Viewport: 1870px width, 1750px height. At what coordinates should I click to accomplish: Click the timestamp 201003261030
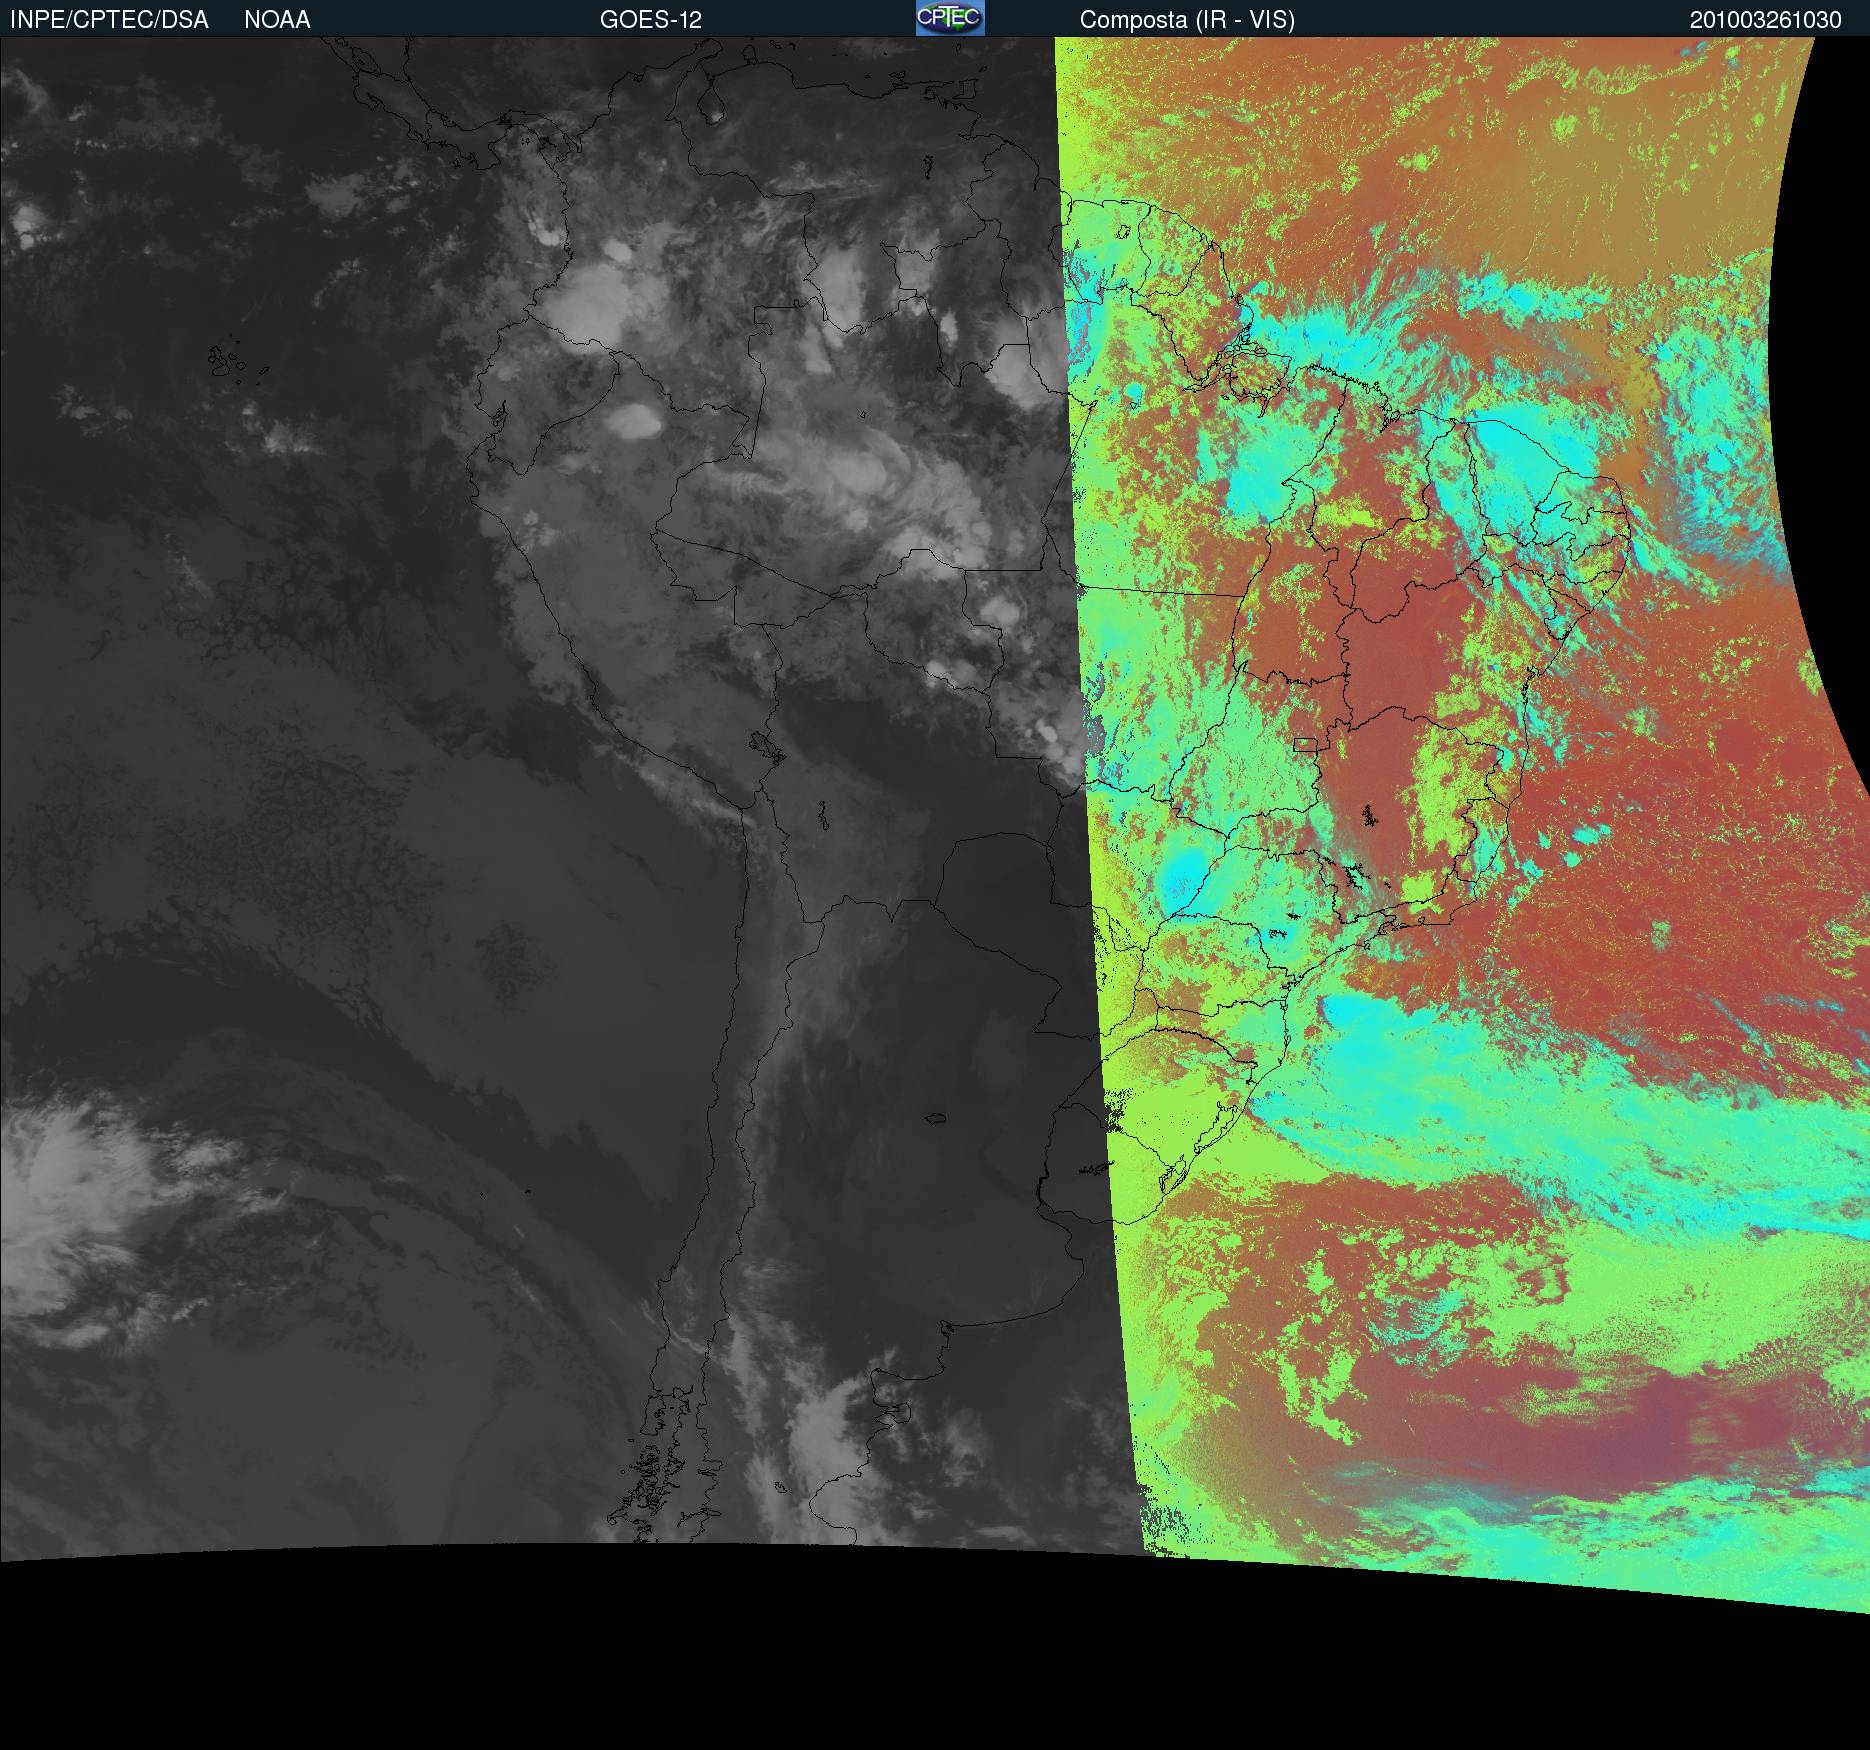coord(1765,20)
